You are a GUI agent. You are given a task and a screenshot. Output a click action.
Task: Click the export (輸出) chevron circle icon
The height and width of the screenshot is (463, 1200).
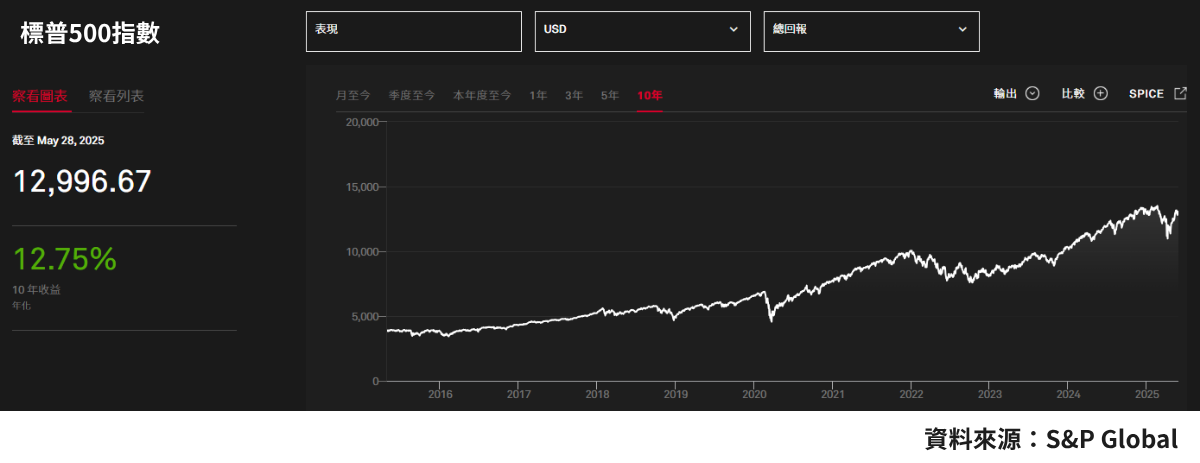click(1033, 93)
